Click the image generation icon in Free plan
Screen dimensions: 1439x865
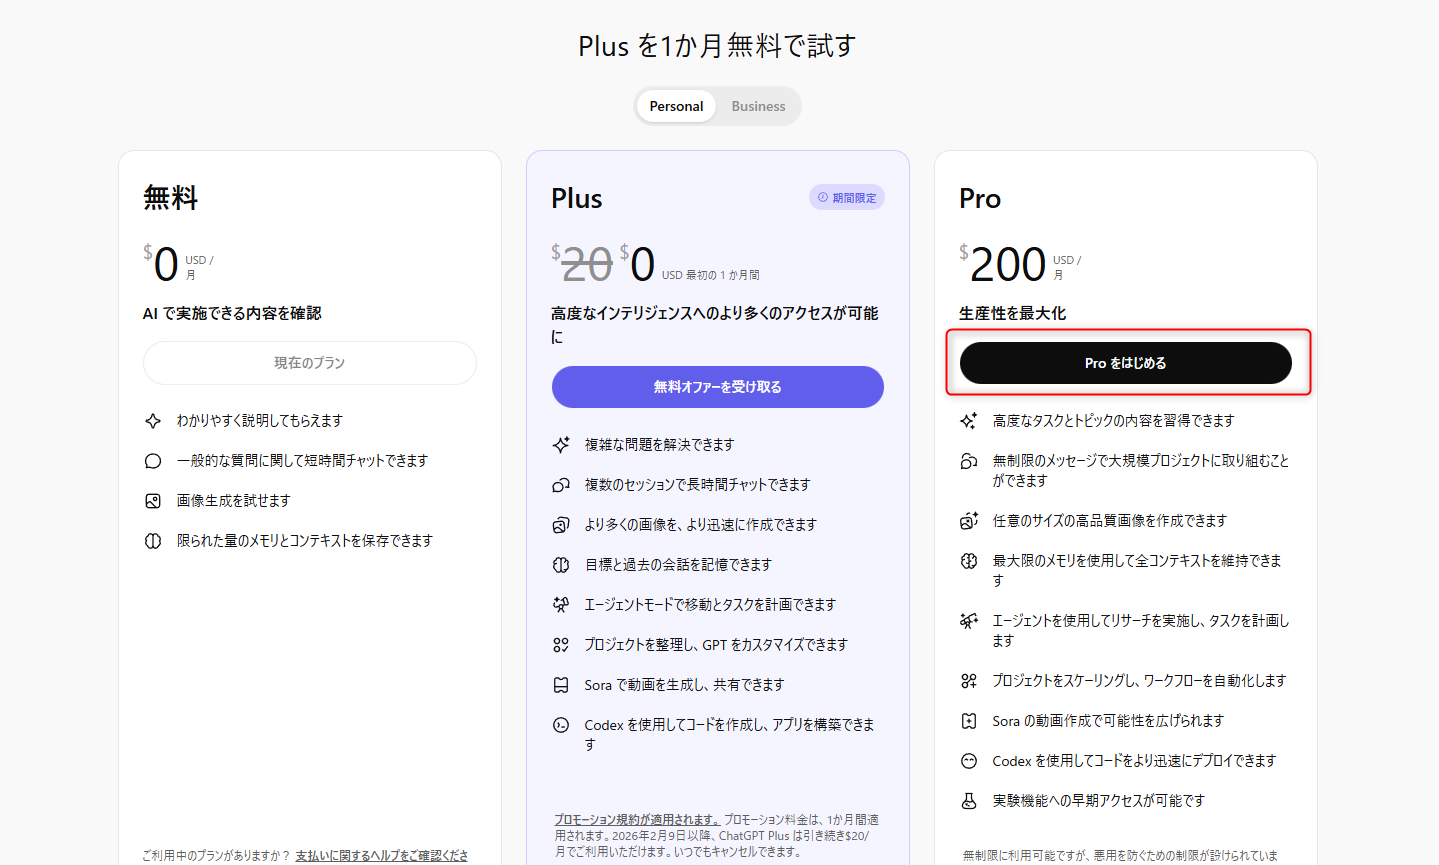[153, 501]
